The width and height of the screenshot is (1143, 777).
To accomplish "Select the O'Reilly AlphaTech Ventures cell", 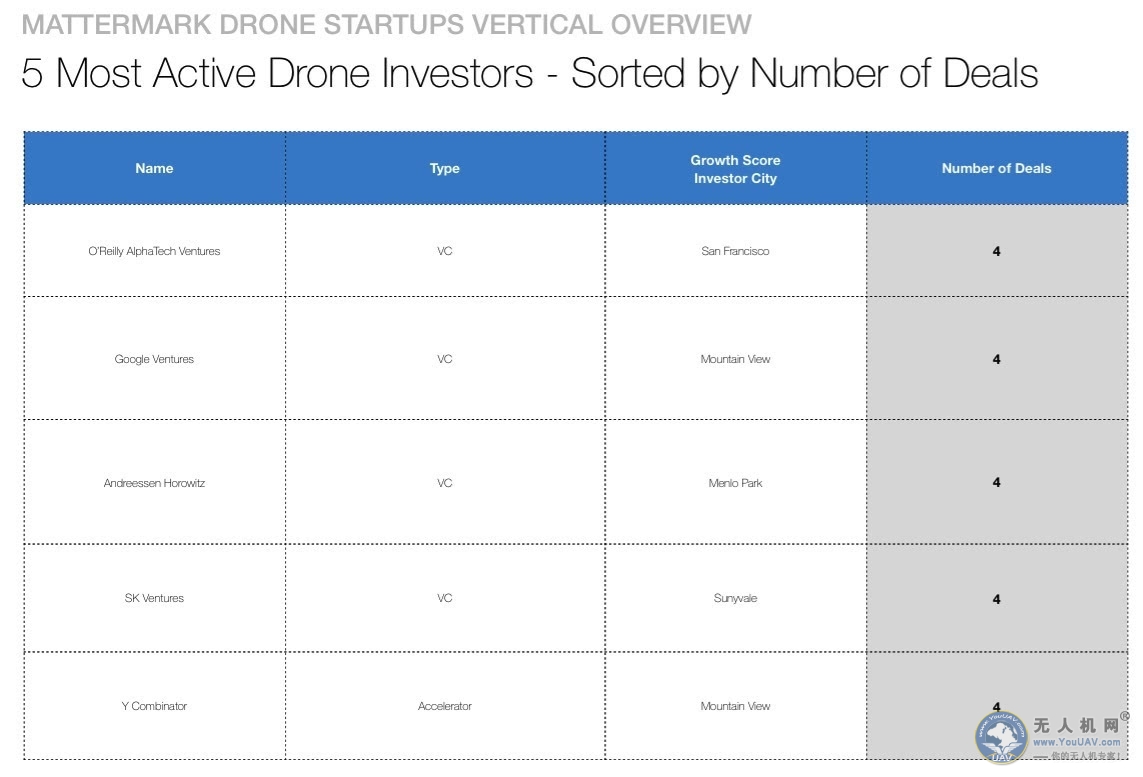I will [x=154, y=251].
